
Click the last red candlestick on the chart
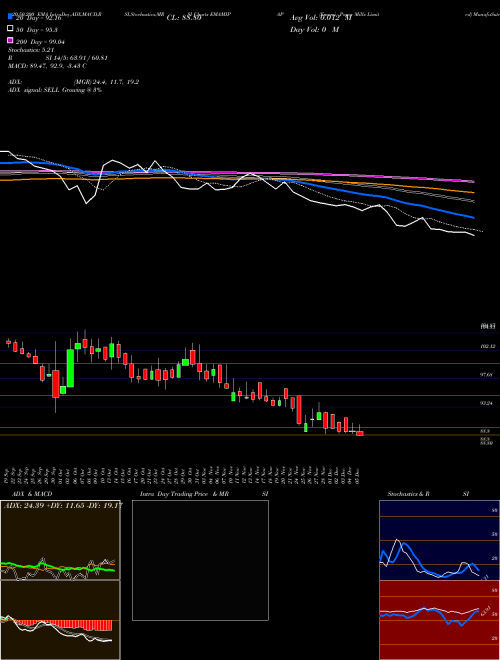point(359,433)
